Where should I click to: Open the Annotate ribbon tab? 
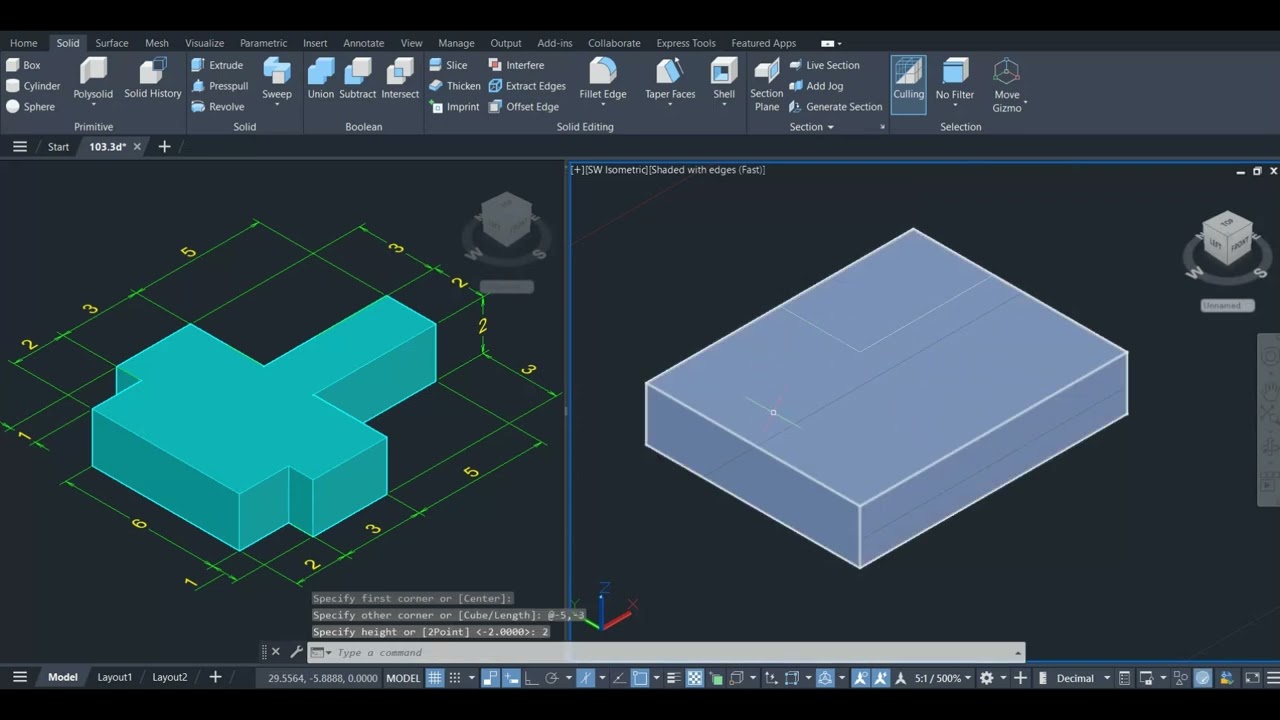pos(364,43)
